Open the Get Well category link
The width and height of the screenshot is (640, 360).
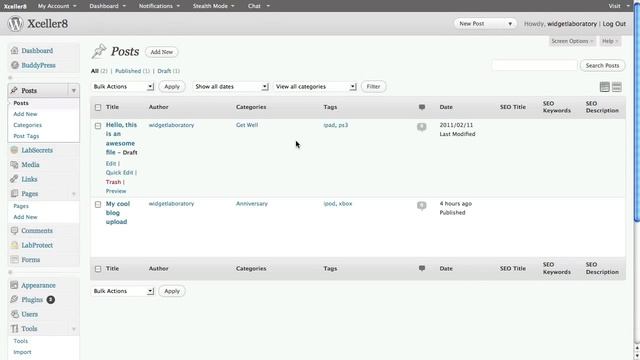247,125
